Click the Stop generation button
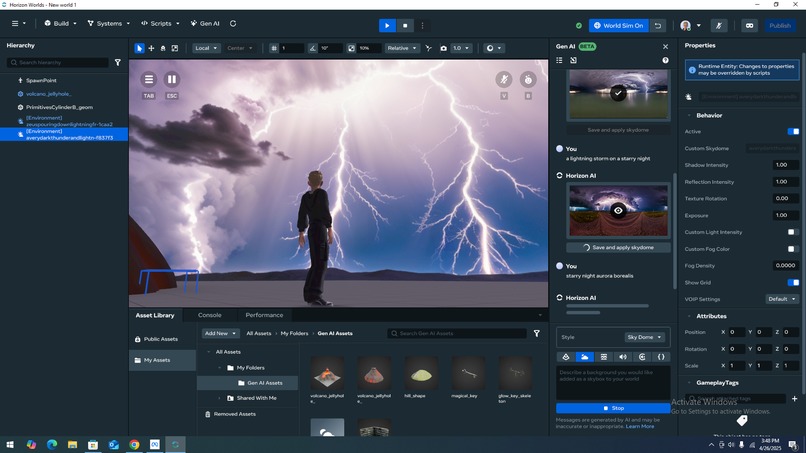Viewport: 806px width, 453px height. 613,408
